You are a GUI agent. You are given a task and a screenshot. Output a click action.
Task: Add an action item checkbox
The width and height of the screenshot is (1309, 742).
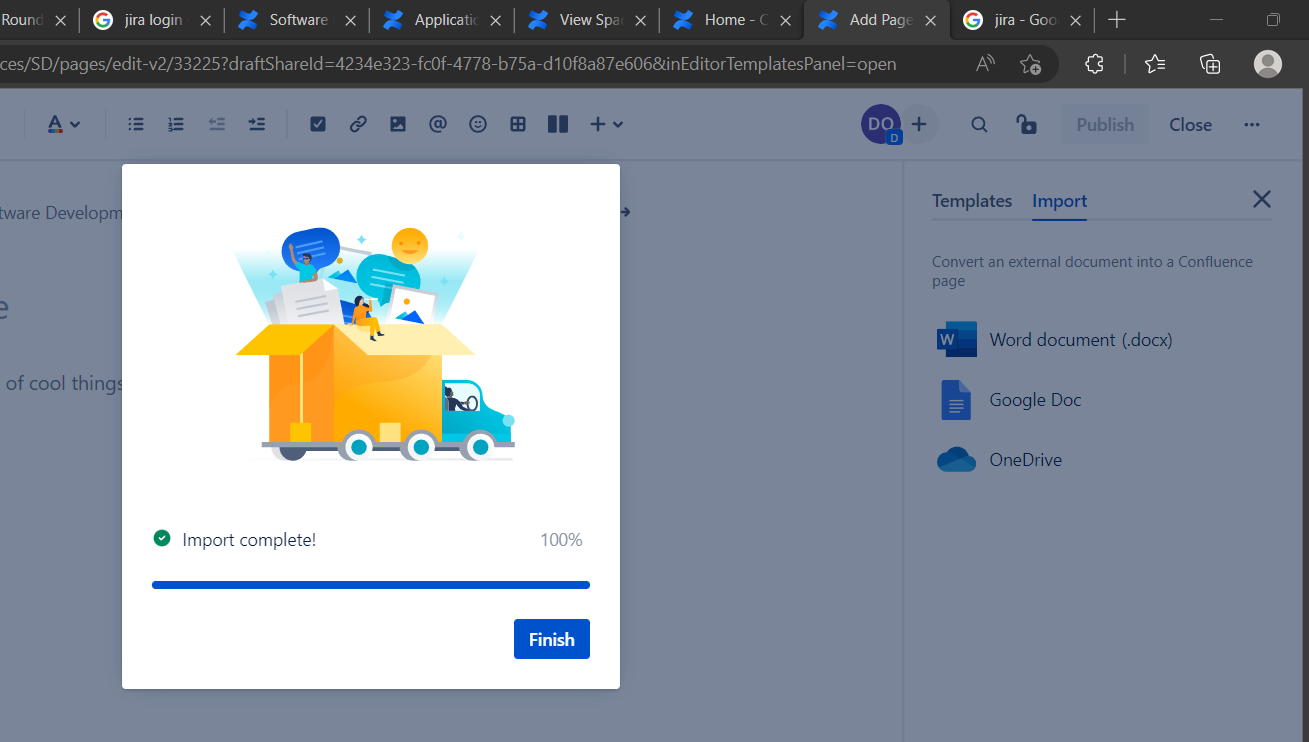coord(318,124)
